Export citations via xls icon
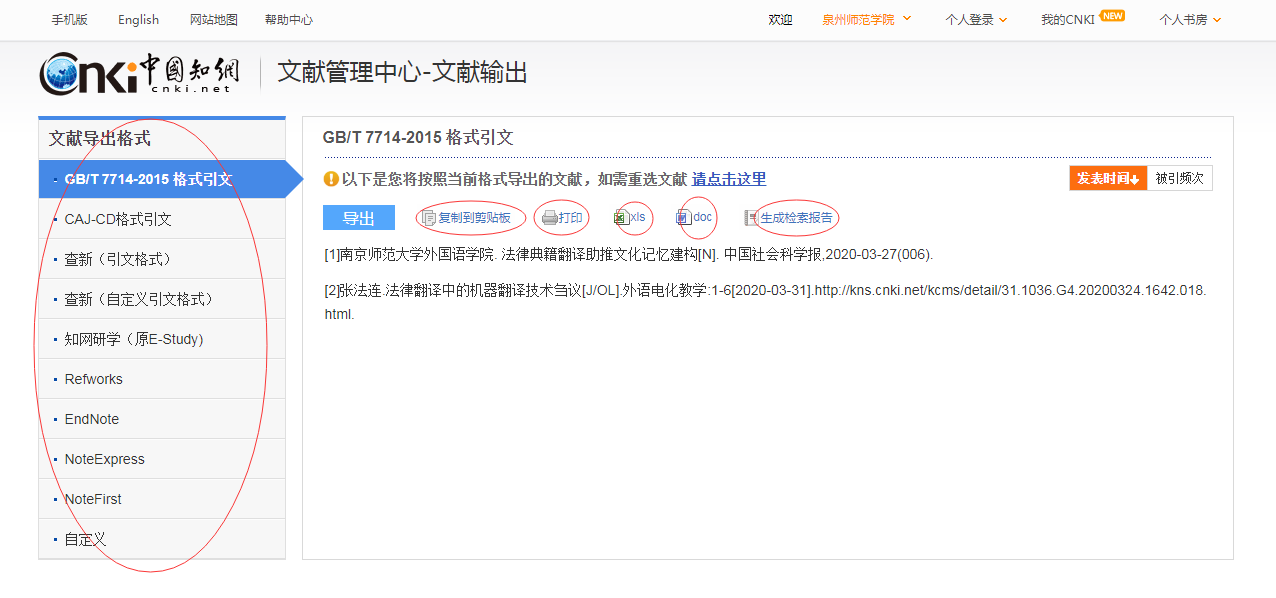This screenshot has width=1276, height=598. pyautogui.click(x=621, y=218)
